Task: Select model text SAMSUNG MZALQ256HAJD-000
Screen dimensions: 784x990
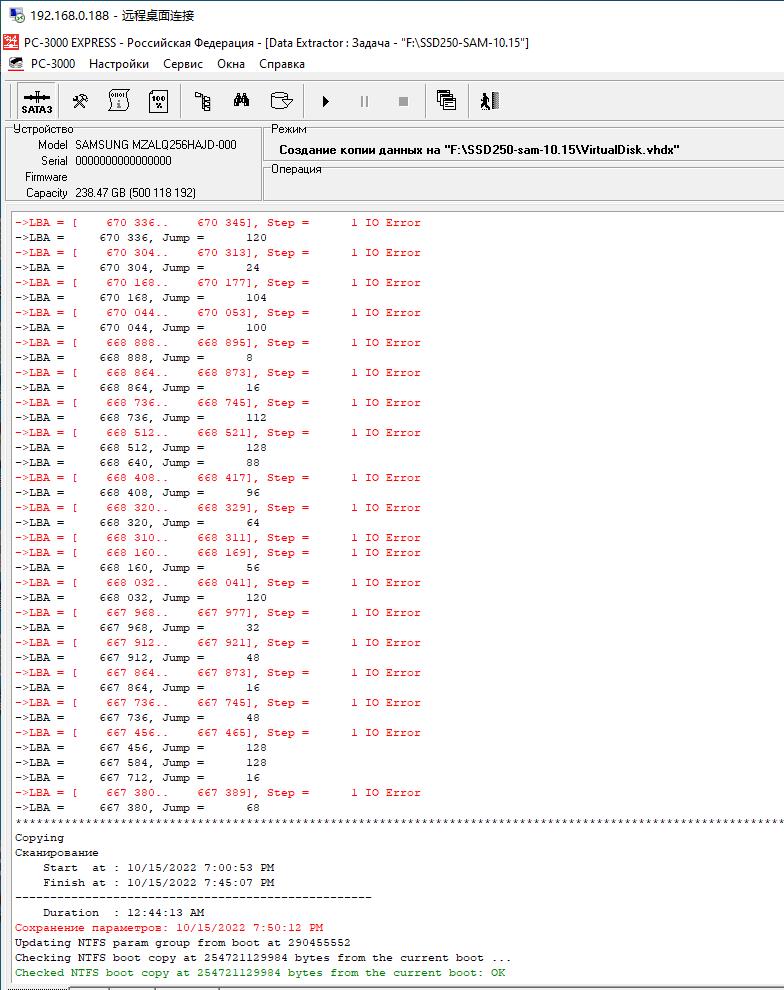Action: click(156, 145)
